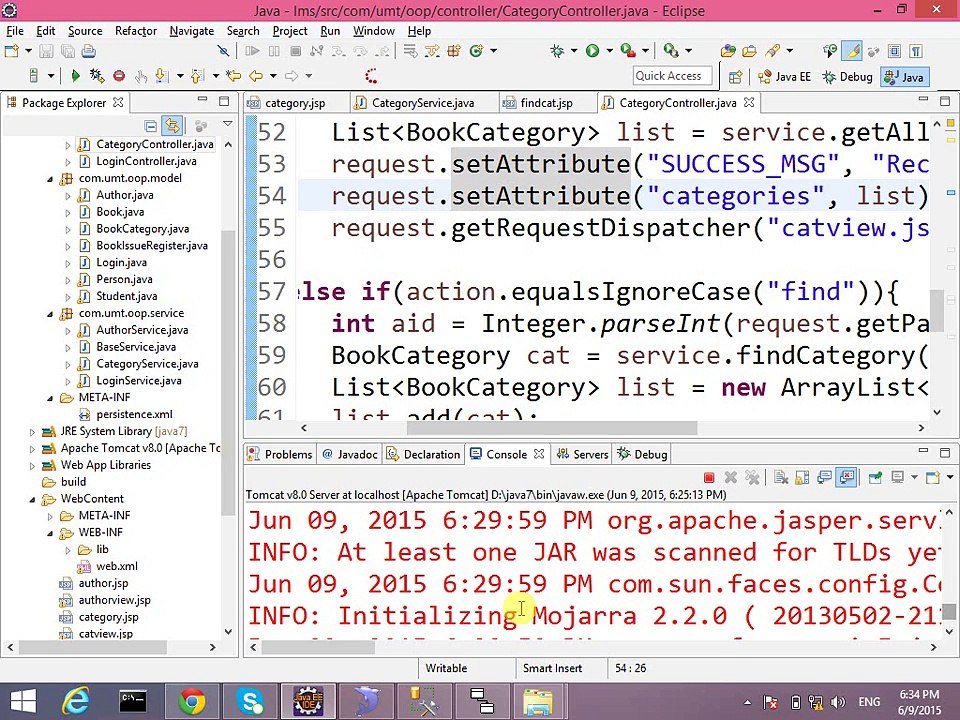This screenshot has width=960, height=720.
Task: Switch to the Debug perspective button
Action: point(847,76)
